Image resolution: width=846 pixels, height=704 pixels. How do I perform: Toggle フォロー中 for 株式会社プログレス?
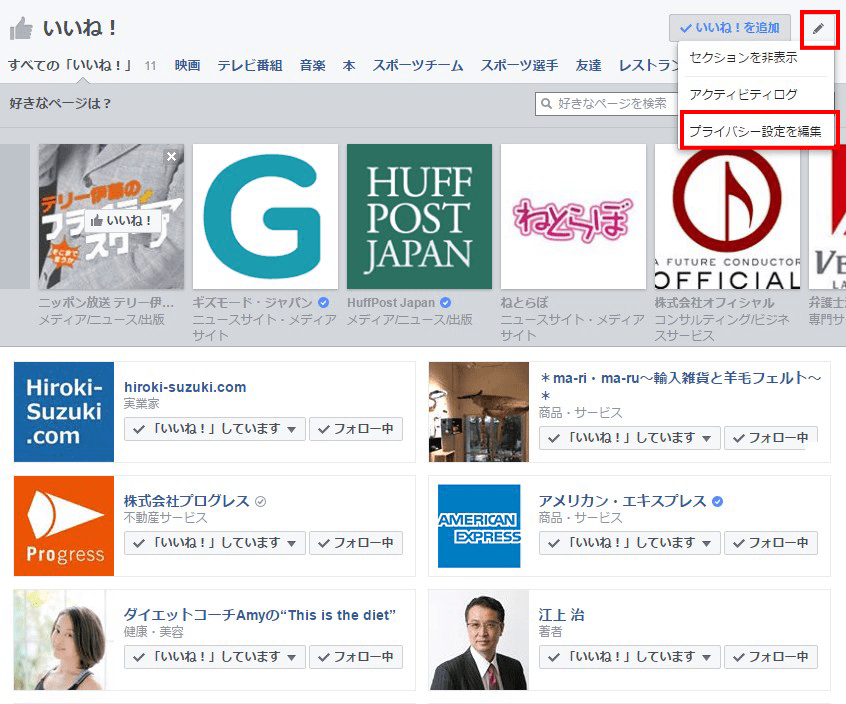pyautogui.click(x=356, y=543)
